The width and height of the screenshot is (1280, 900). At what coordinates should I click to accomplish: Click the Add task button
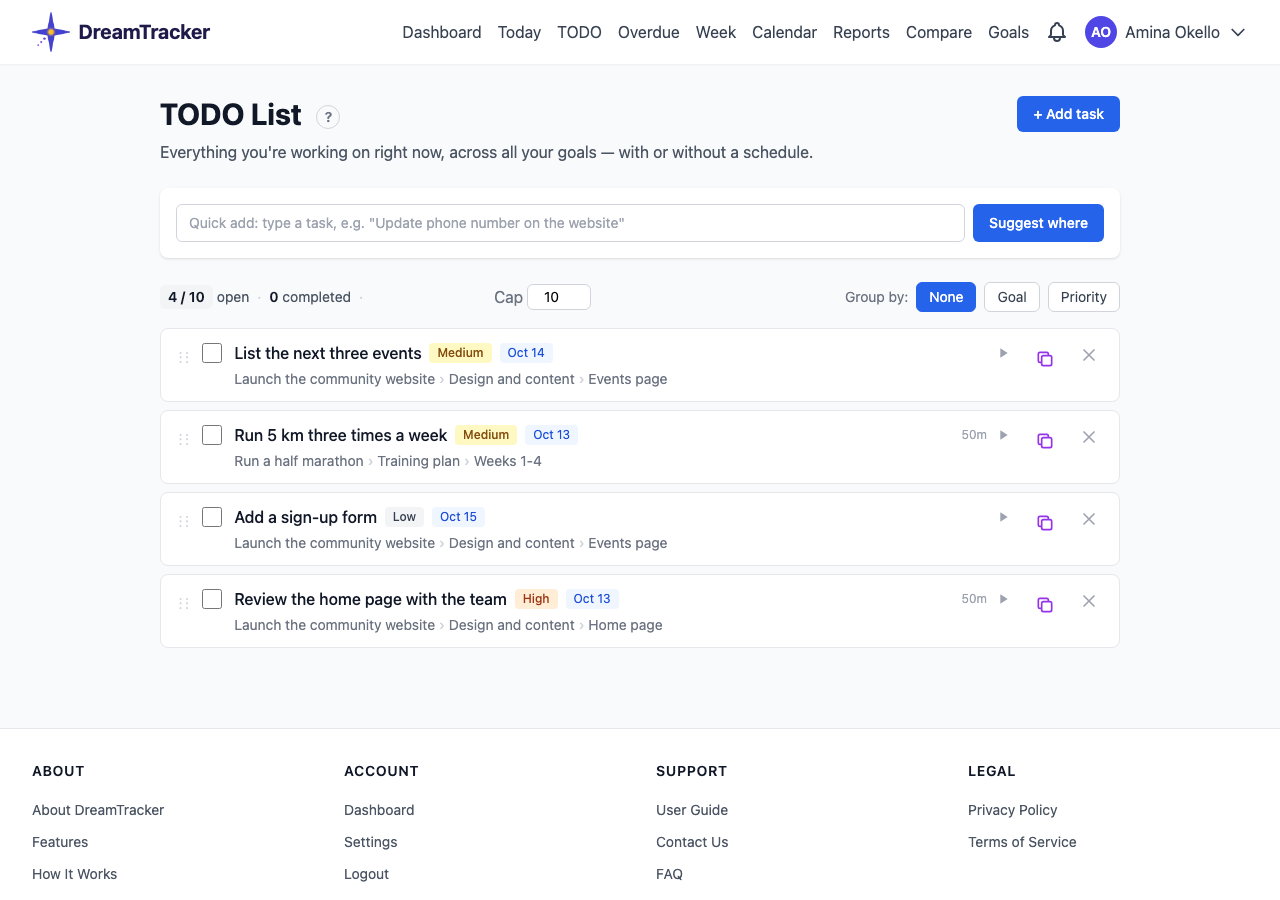click(1068, 114)
